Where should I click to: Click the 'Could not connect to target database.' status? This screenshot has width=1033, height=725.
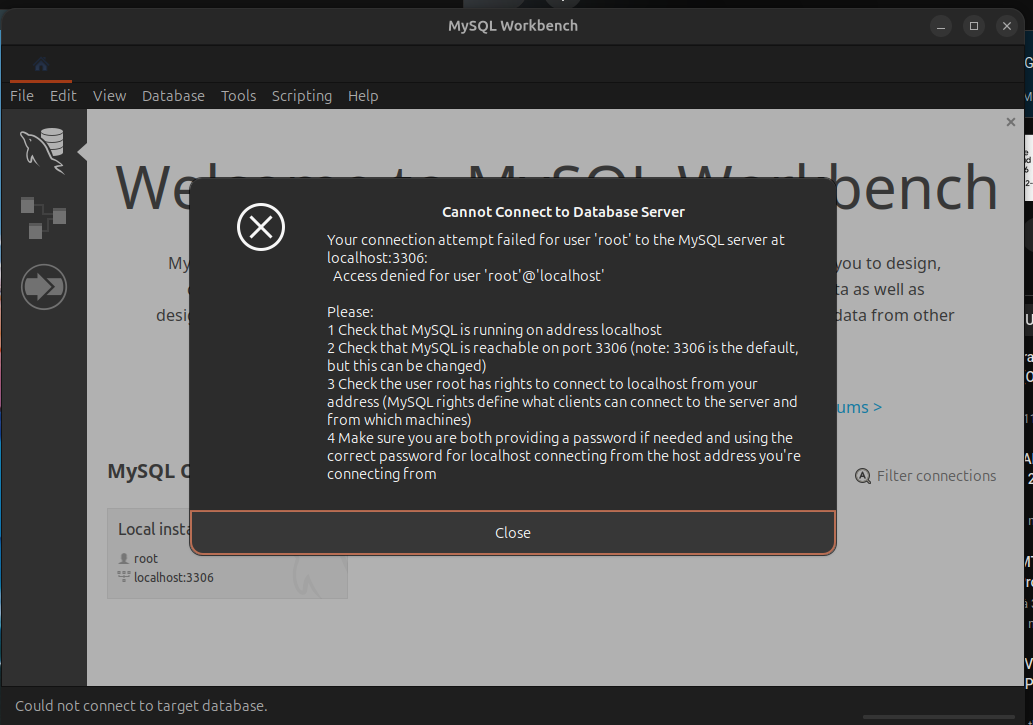pyautogui.click(x=141, y=706)
